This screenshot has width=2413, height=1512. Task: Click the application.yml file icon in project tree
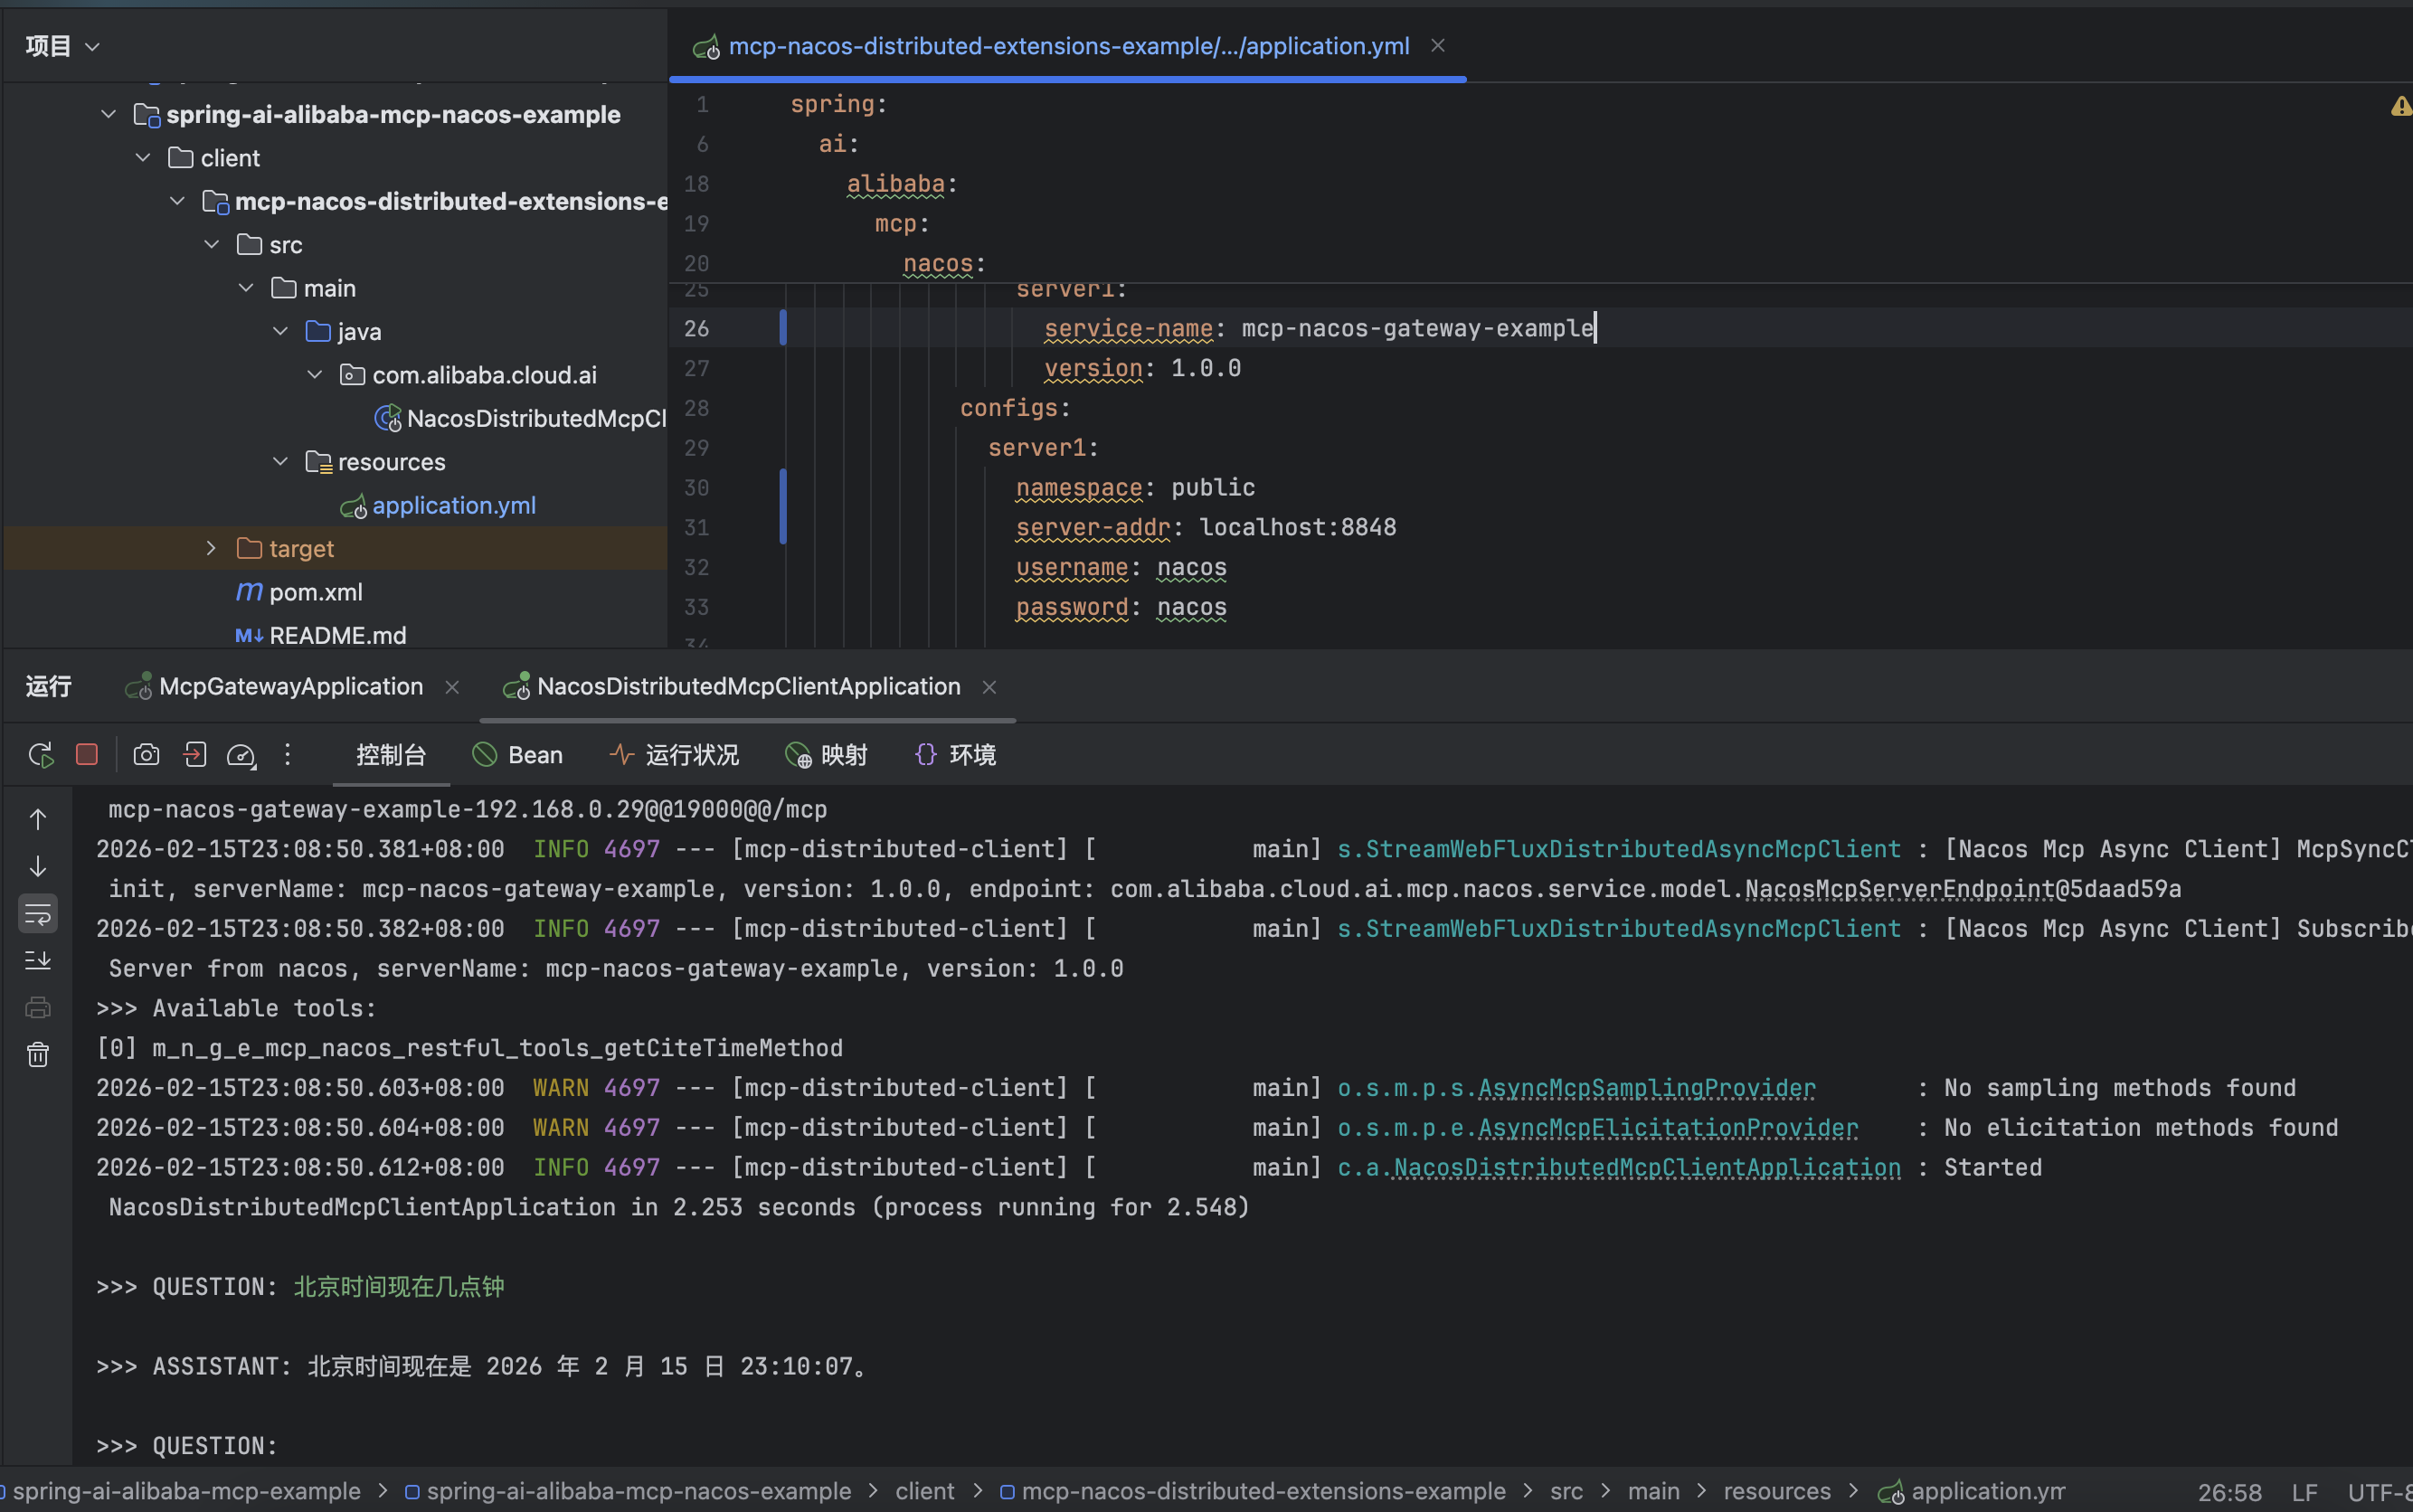353,507
